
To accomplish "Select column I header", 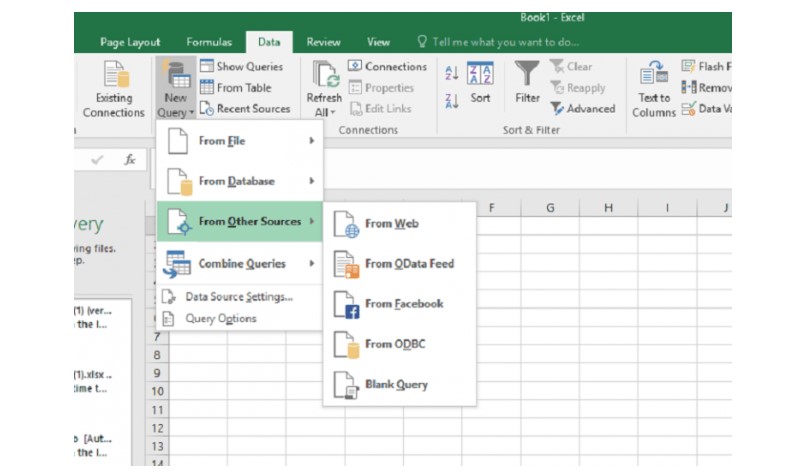I will coord(667,208).
